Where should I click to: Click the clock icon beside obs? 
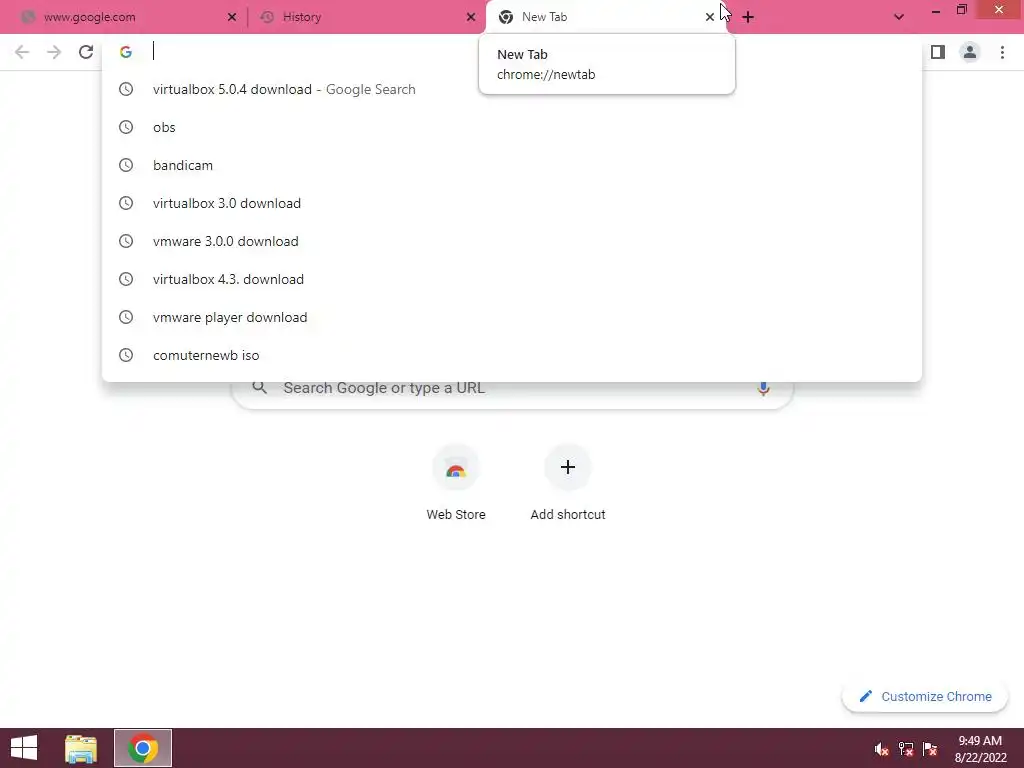126,127
